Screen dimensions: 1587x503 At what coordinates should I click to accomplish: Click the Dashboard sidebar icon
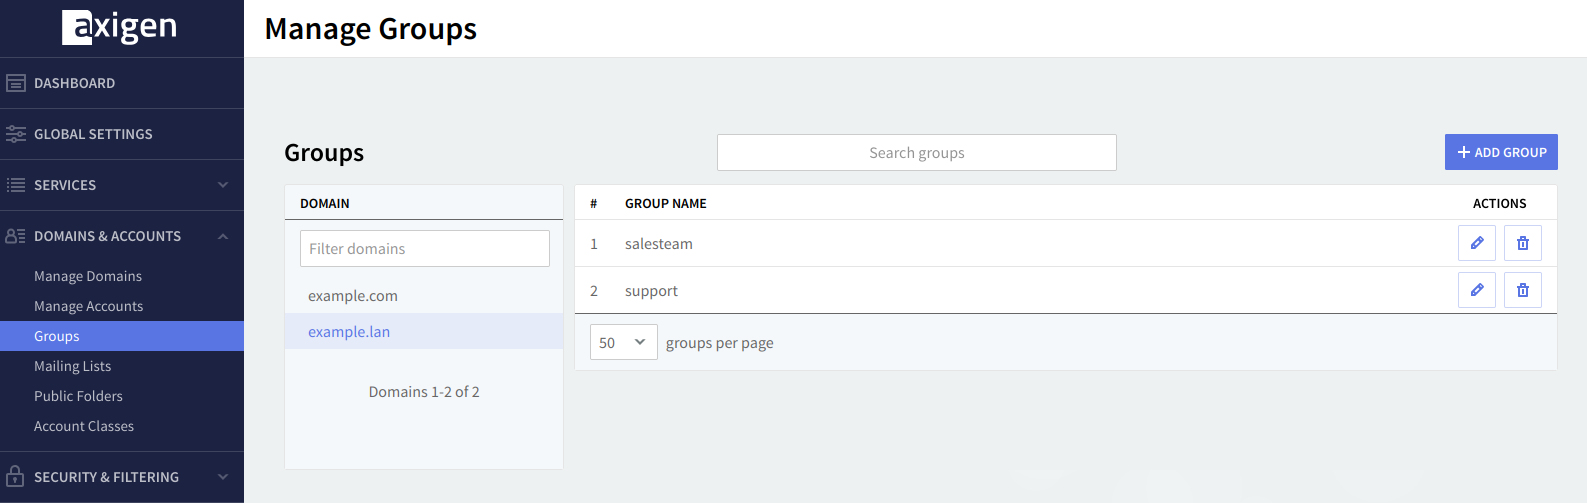[x=16, y=83]
